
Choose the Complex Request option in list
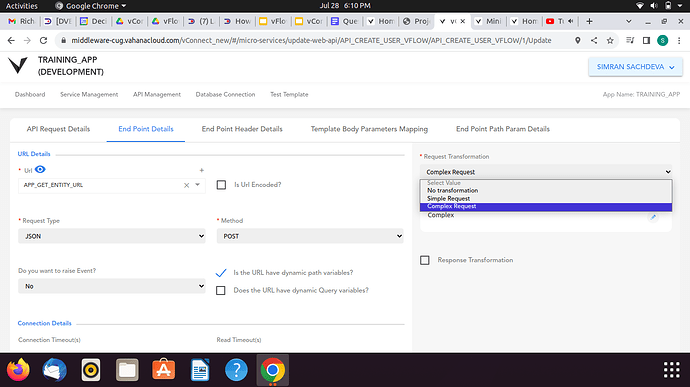pos(546,206)
